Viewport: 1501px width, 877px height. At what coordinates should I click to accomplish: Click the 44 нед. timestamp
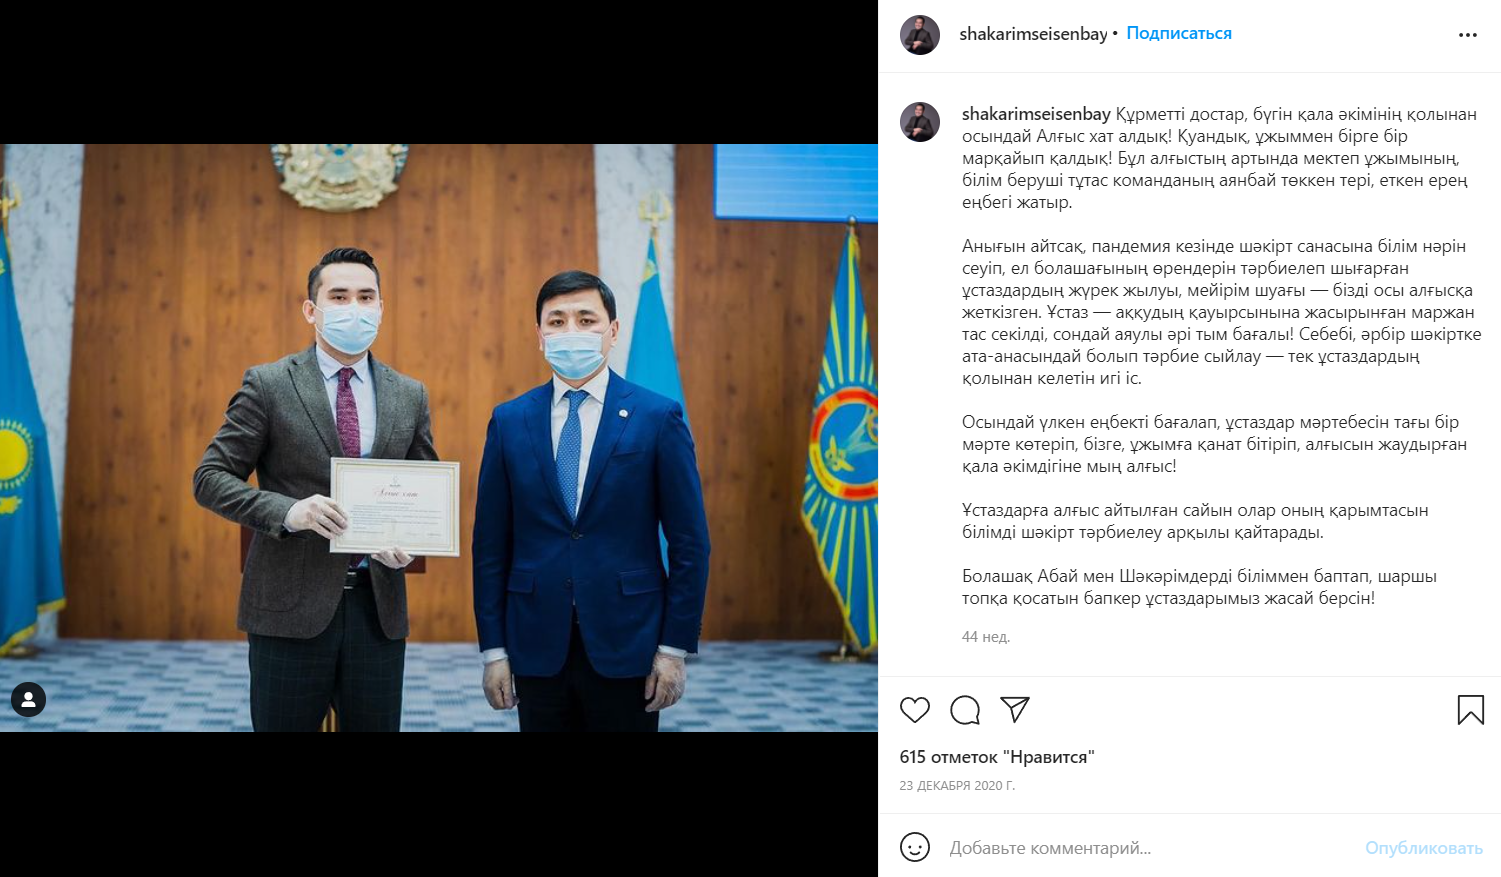tap(986, 637)
